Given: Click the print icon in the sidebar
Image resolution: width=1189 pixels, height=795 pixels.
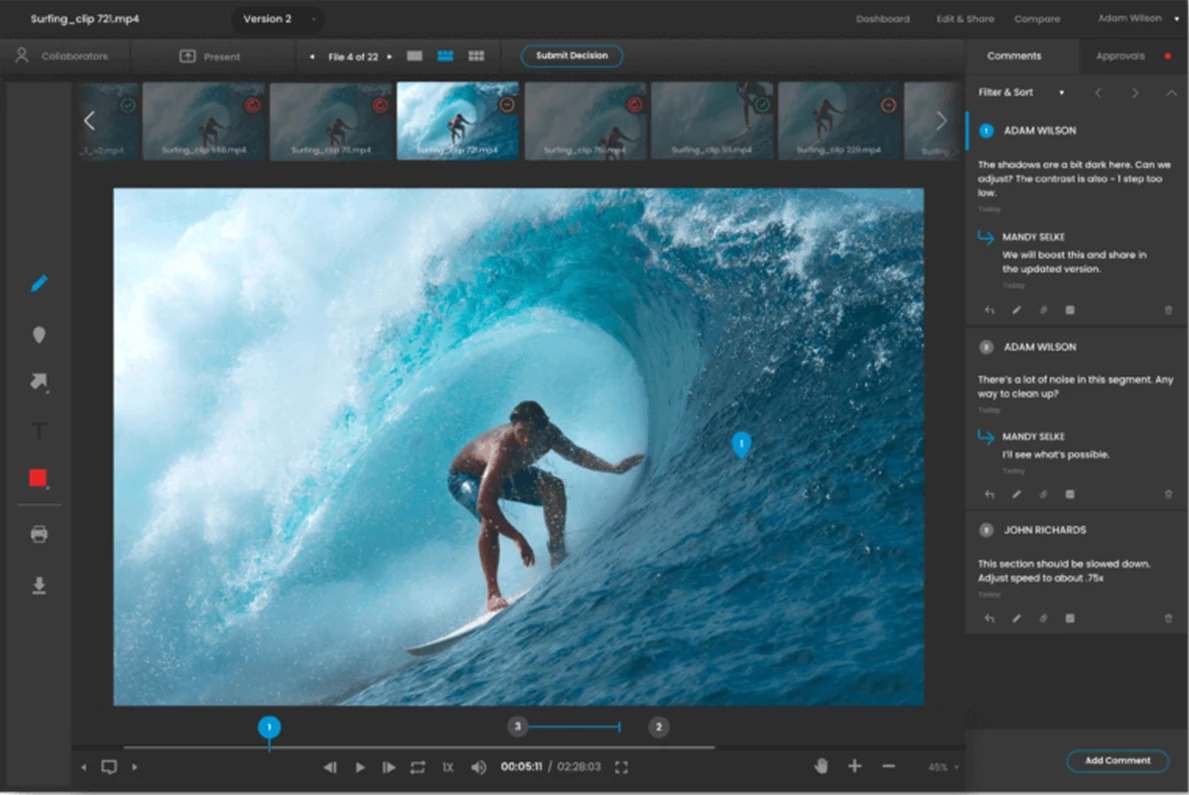Looking at the screenshot, I should (38, 535).
